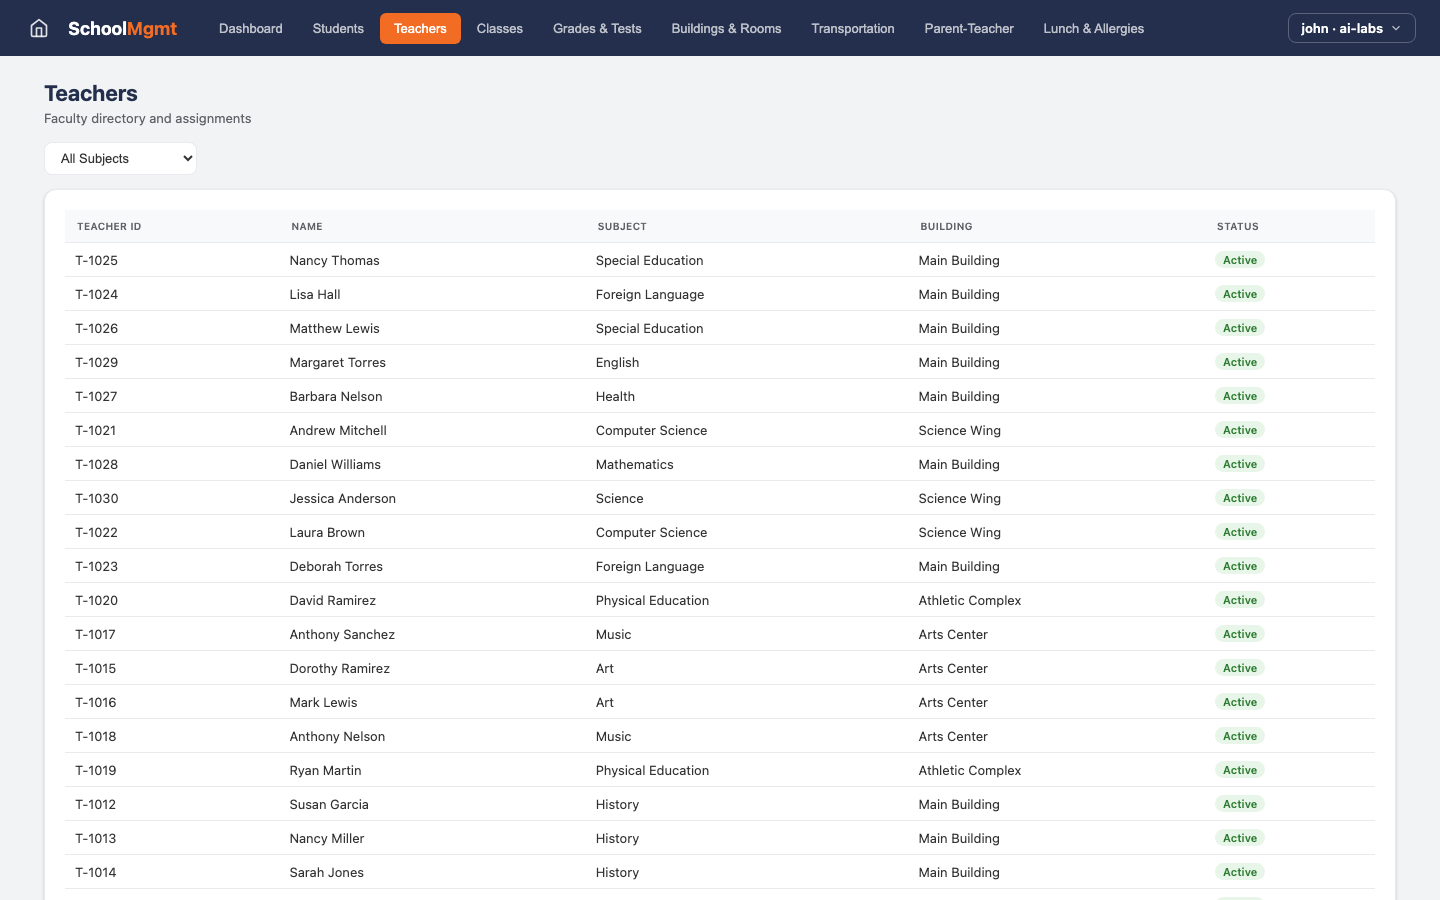Select the Nancy Thomas row
1440x900 pixels.
pos(334,260)
